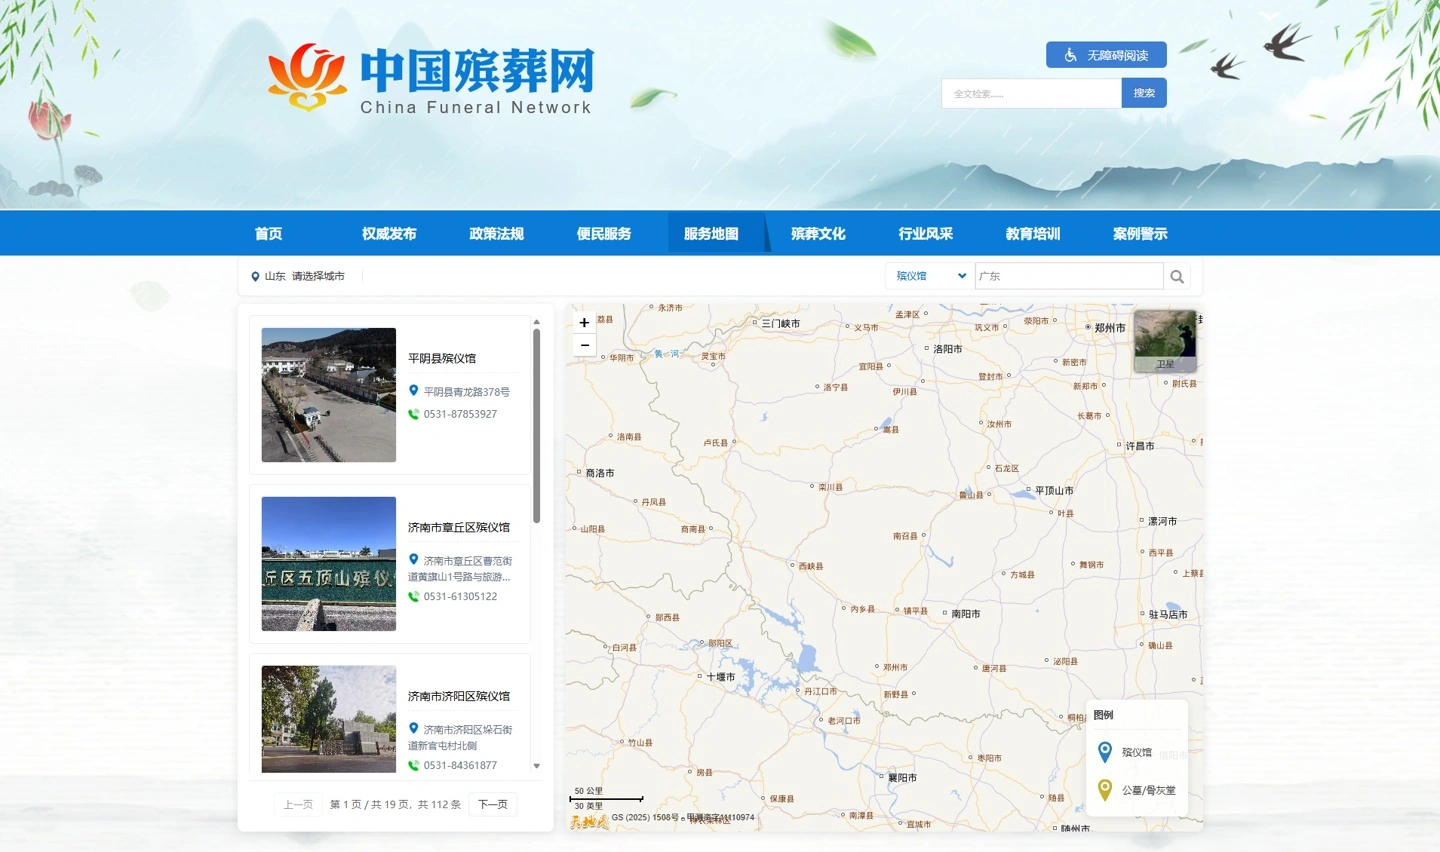
Task: Open the 殡葬文化 menu item
Action: [x=816, y=233]
